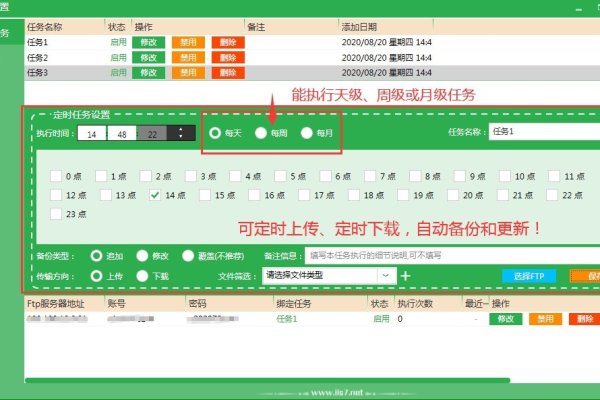Select 下载 transfer direction
This screenshot has width=600, height=400.
pyautogui.click(x=142, y=276)
